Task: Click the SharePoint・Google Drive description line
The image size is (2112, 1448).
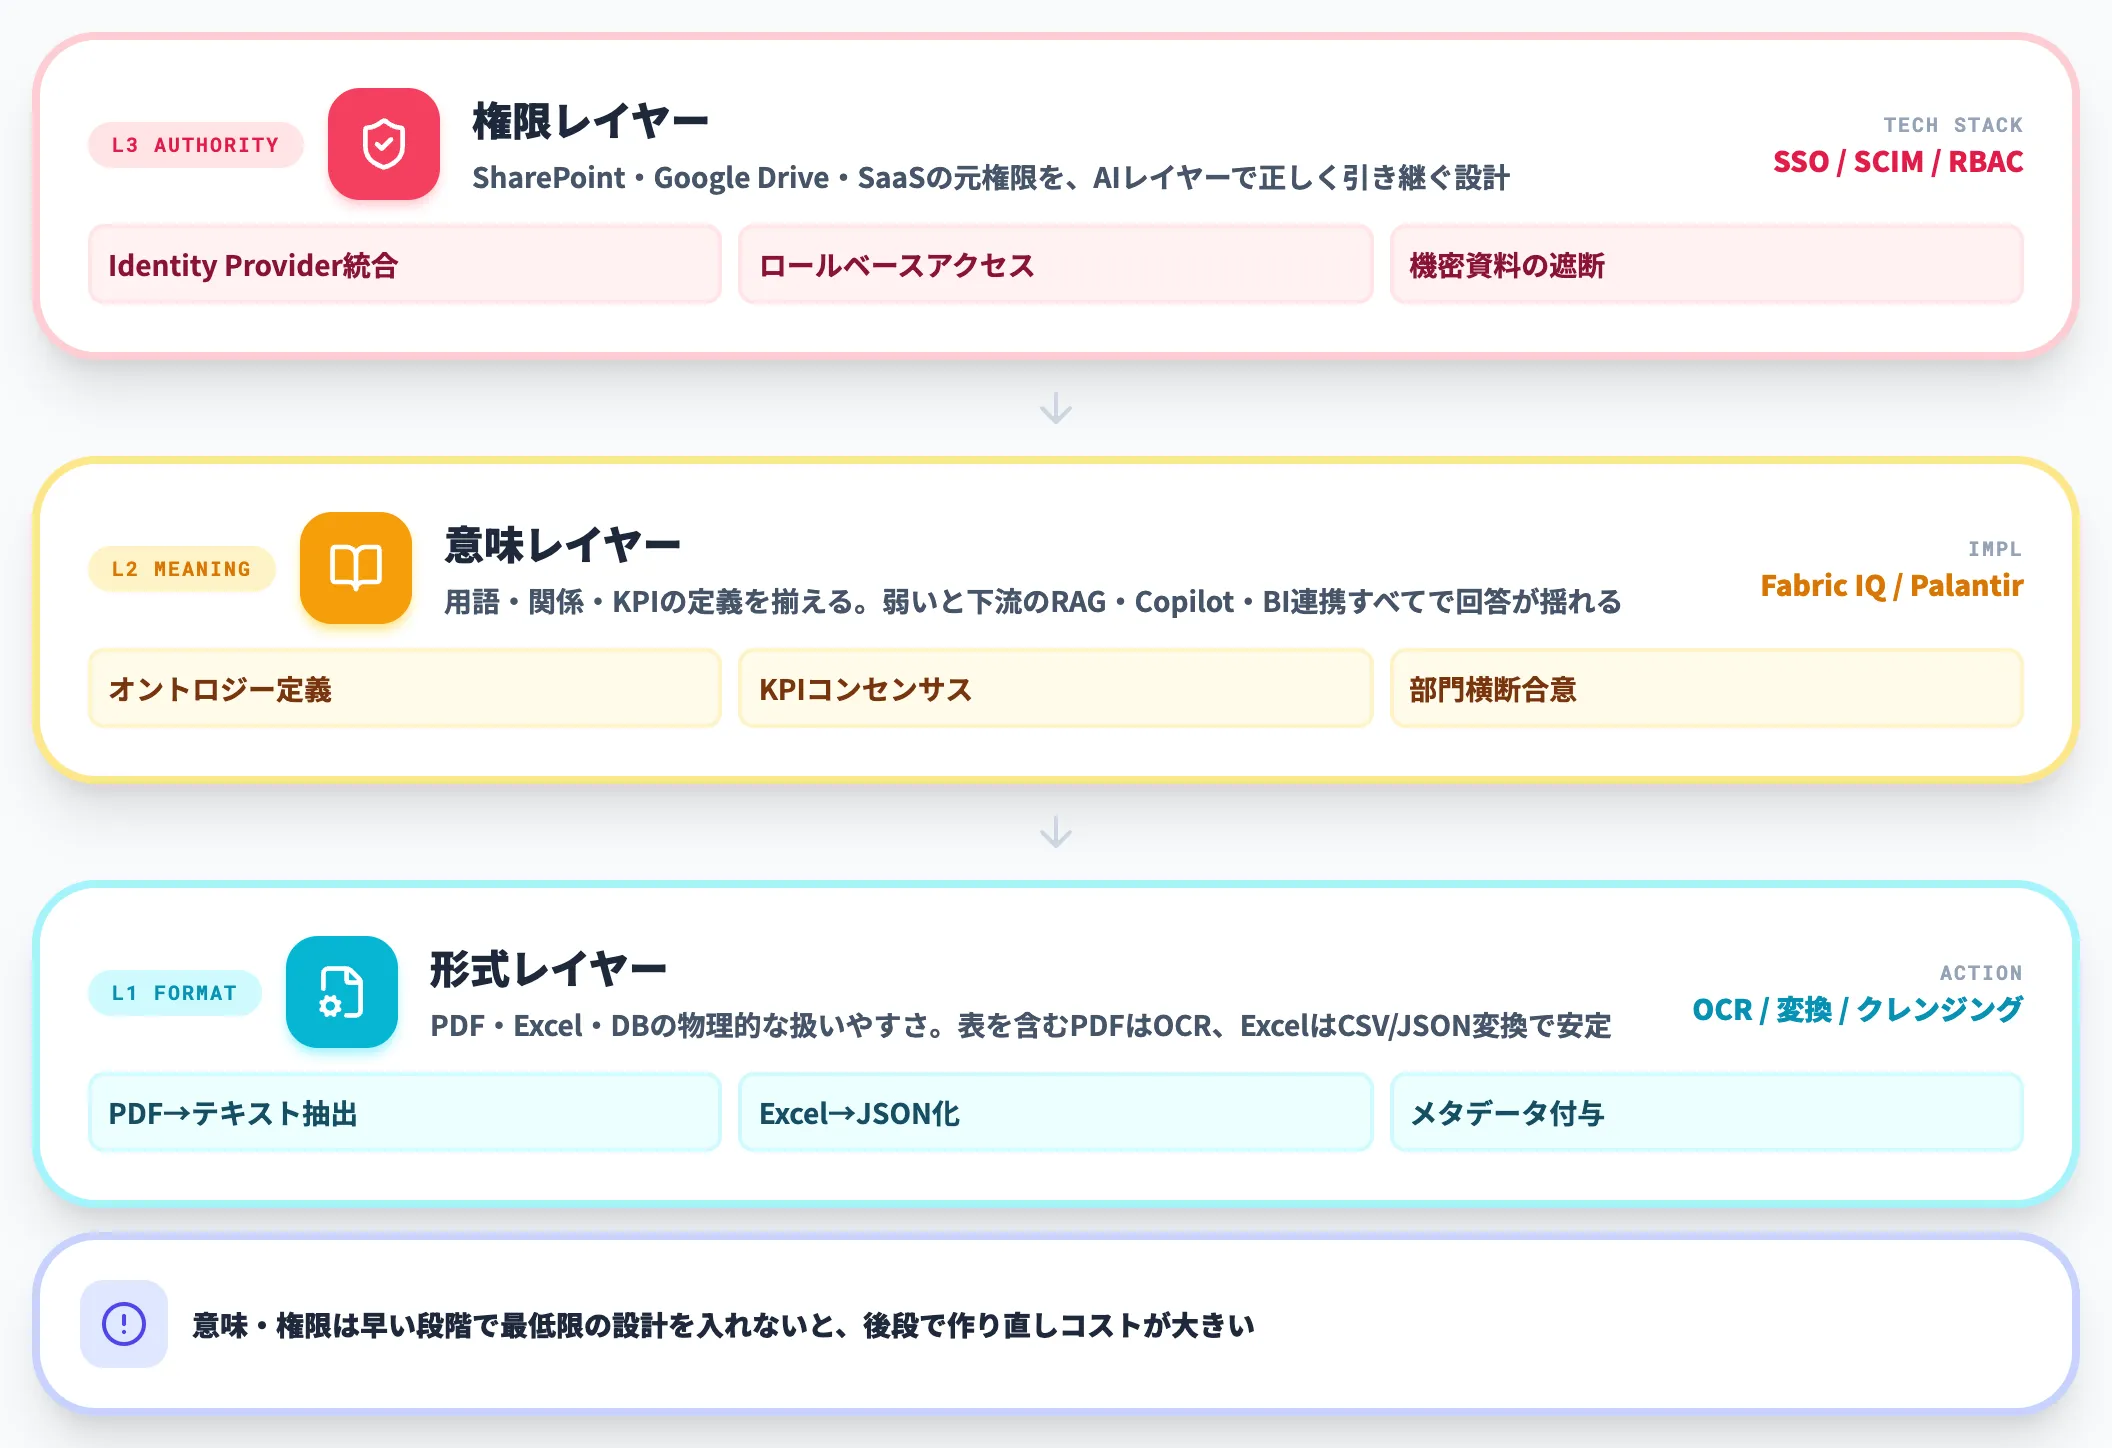Action: 991,178
